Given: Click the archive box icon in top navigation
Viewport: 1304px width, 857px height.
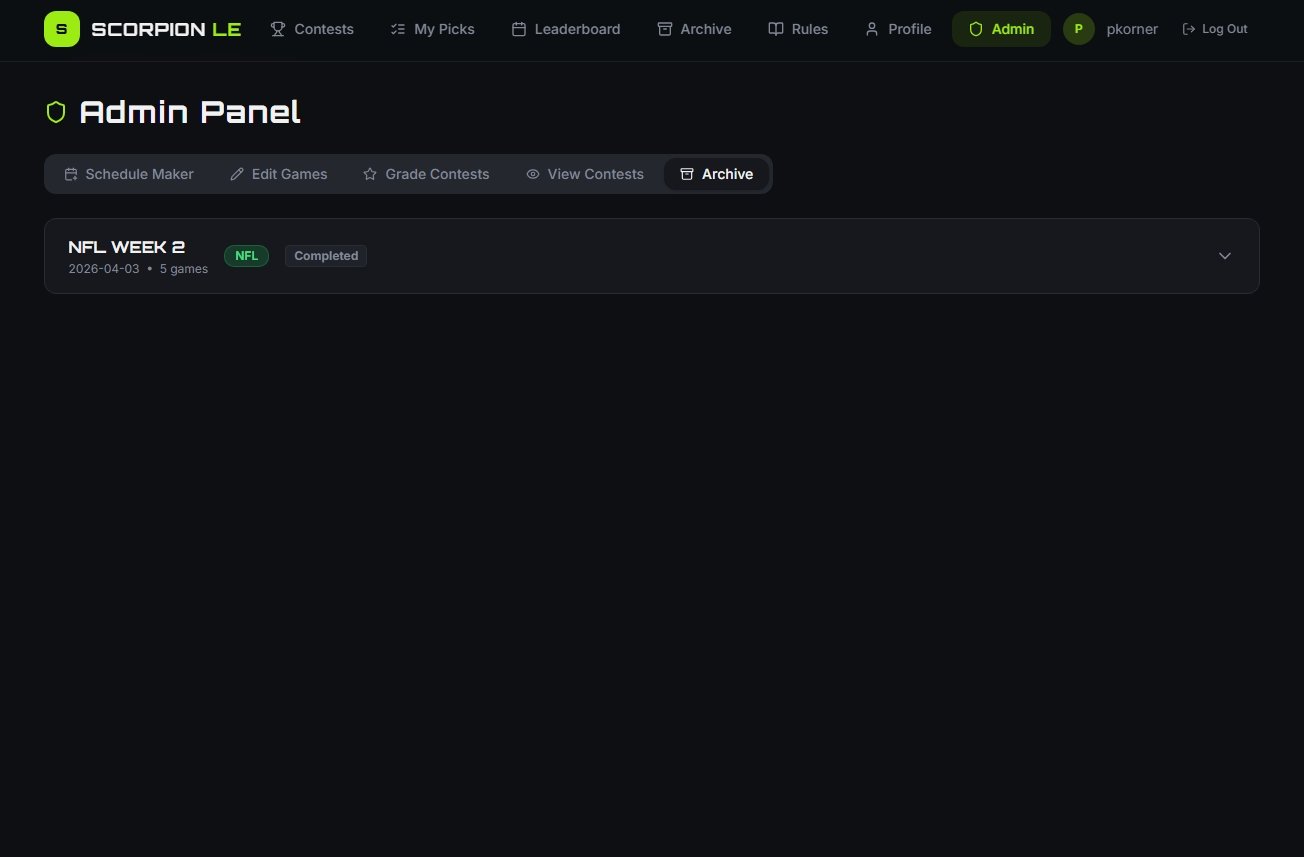Looking at the screenshot, I should click(665, 29).
